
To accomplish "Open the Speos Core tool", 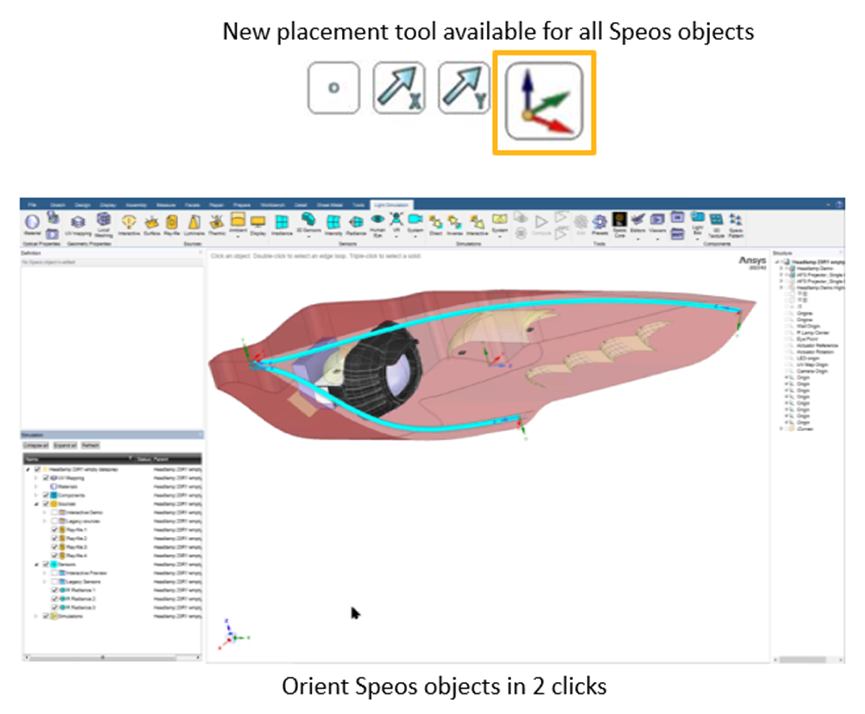I will (x=620, y=224).
